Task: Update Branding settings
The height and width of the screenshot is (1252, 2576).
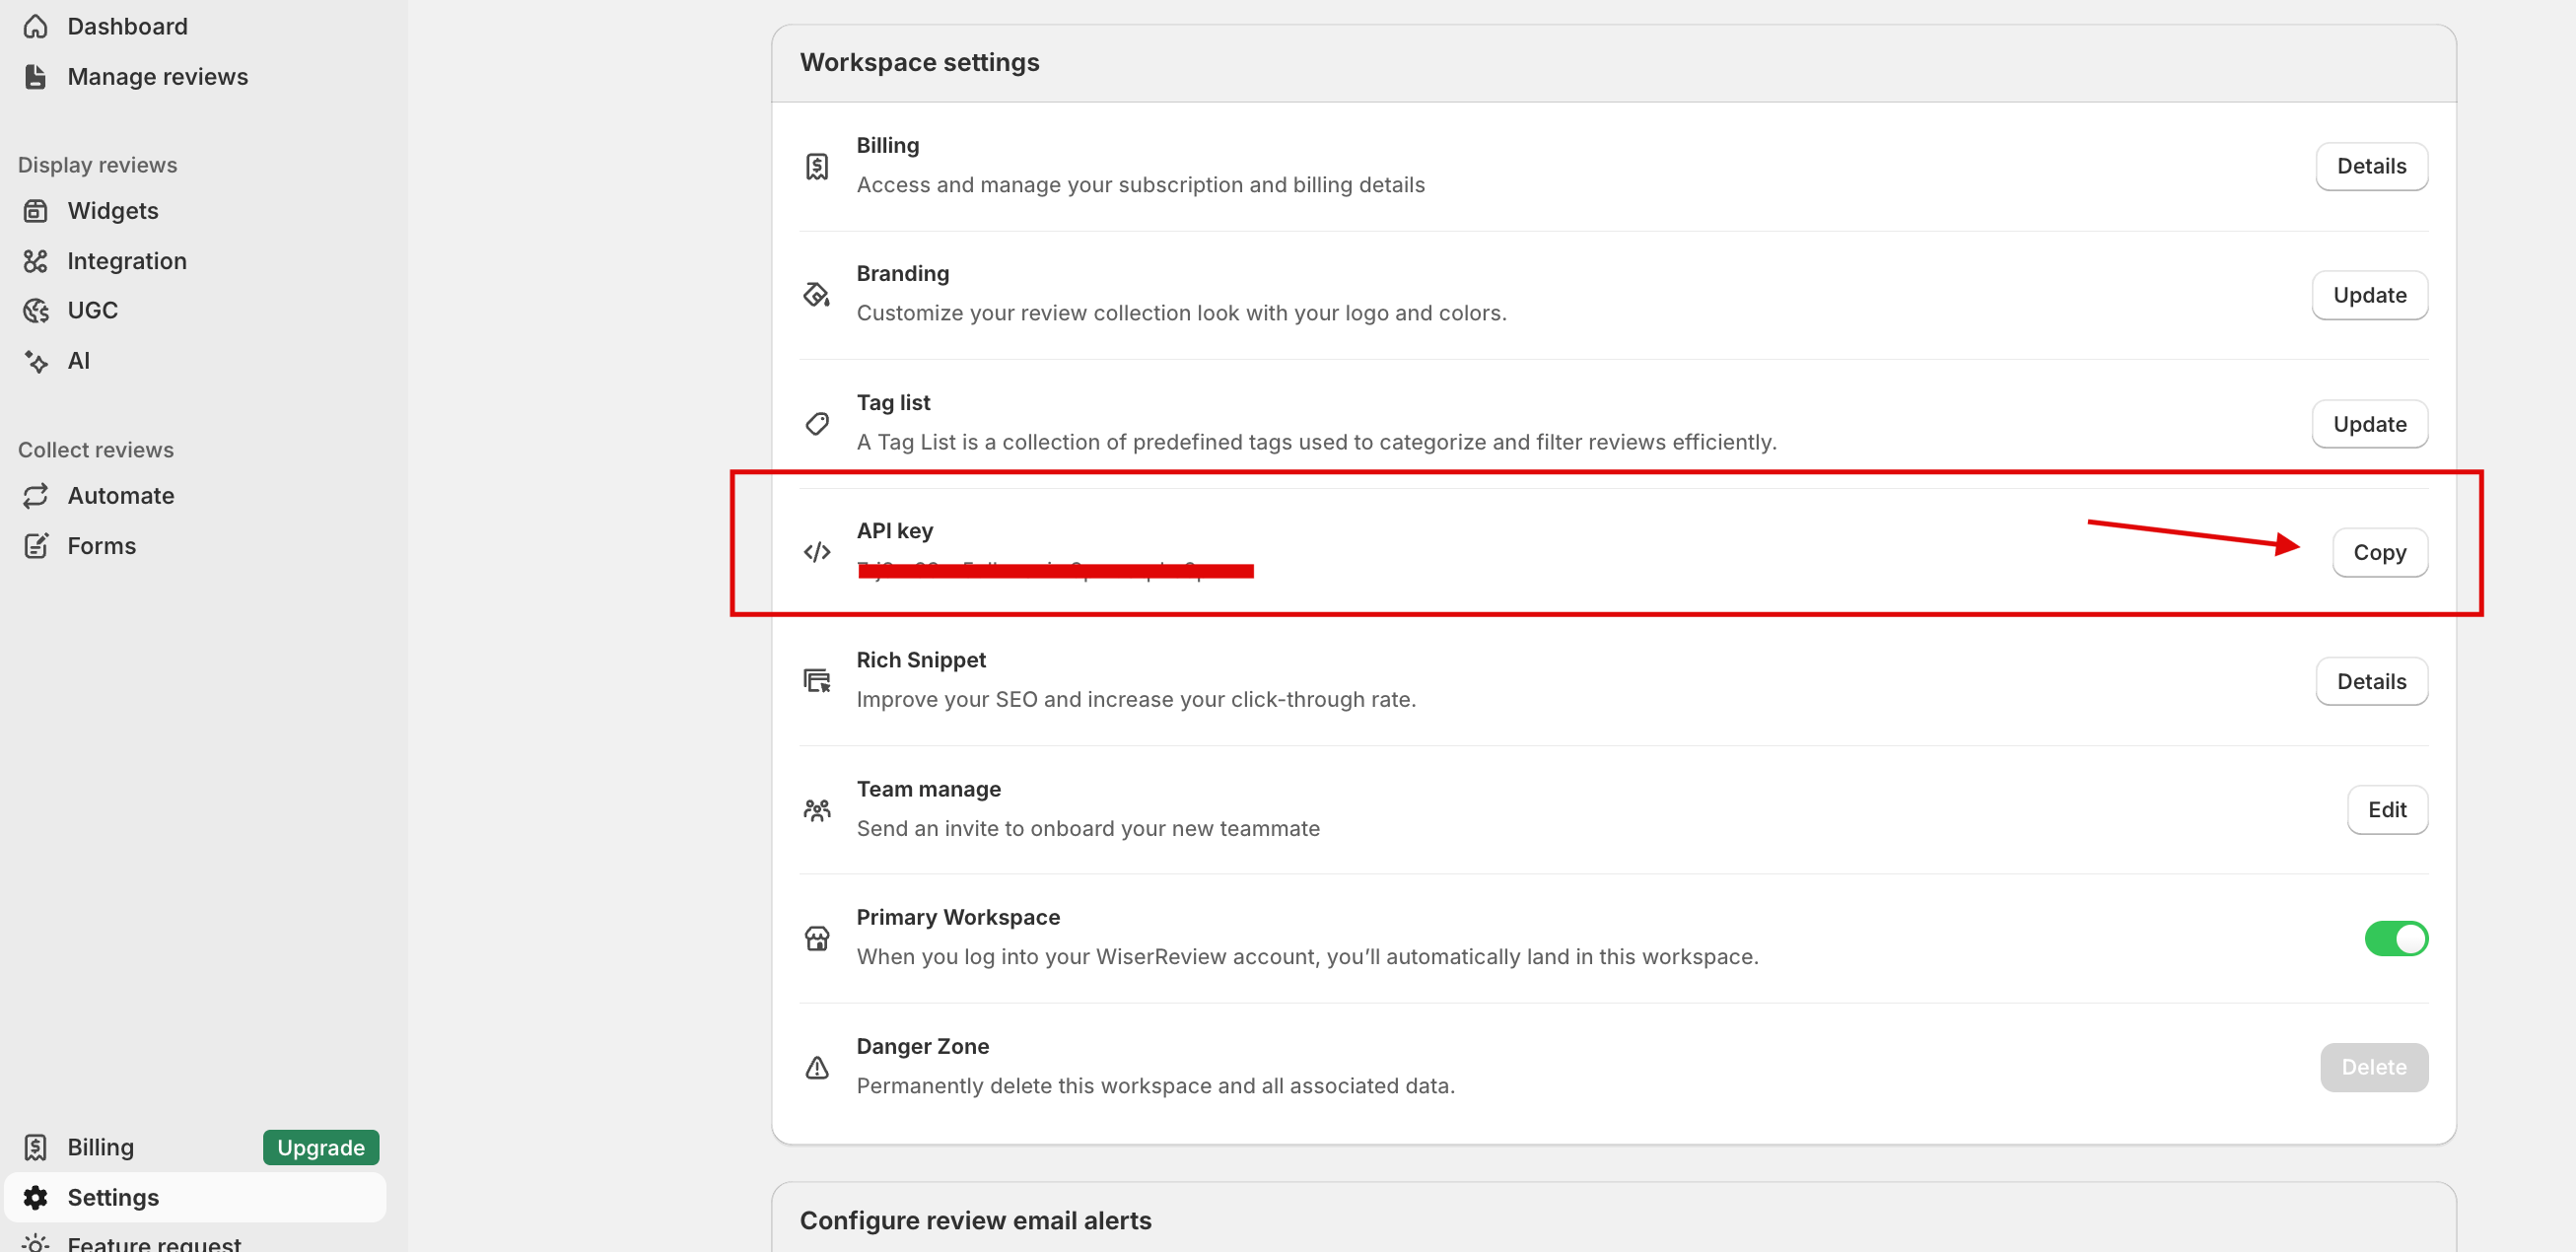Action: tap(2369, 295)
